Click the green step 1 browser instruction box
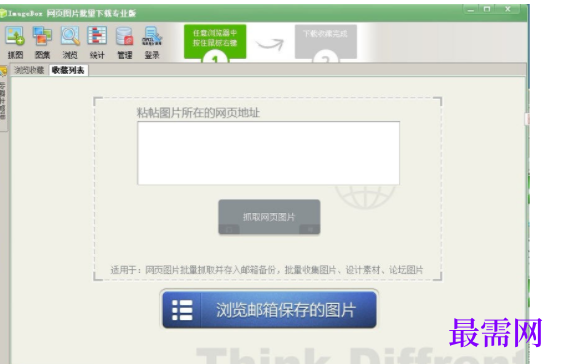 (x=215, y=42)
